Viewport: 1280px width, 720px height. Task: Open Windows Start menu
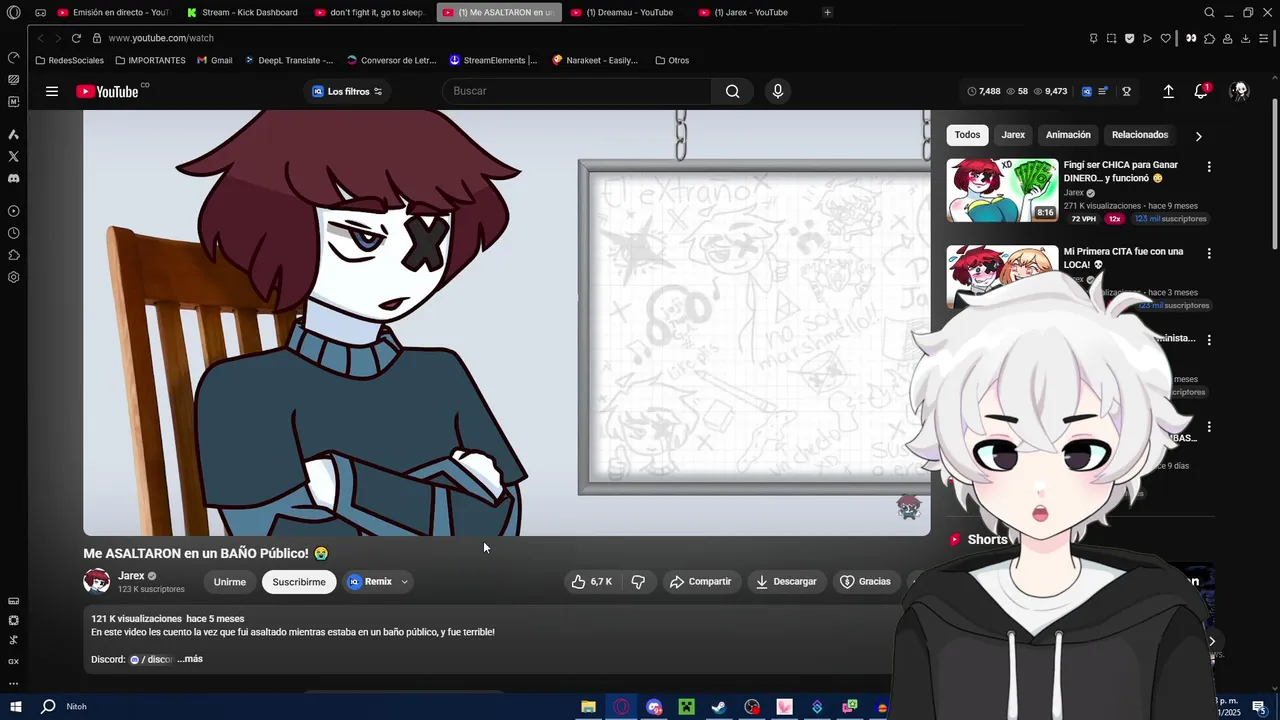(x=16, y=706)
